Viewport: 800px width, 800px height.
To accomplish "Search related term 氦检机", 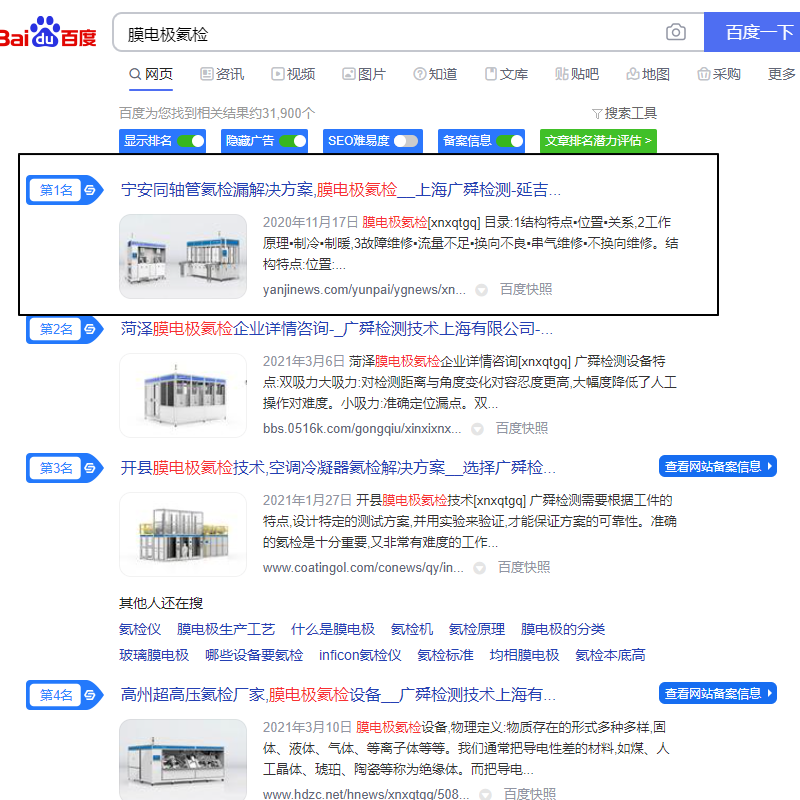I will (412, 629).
